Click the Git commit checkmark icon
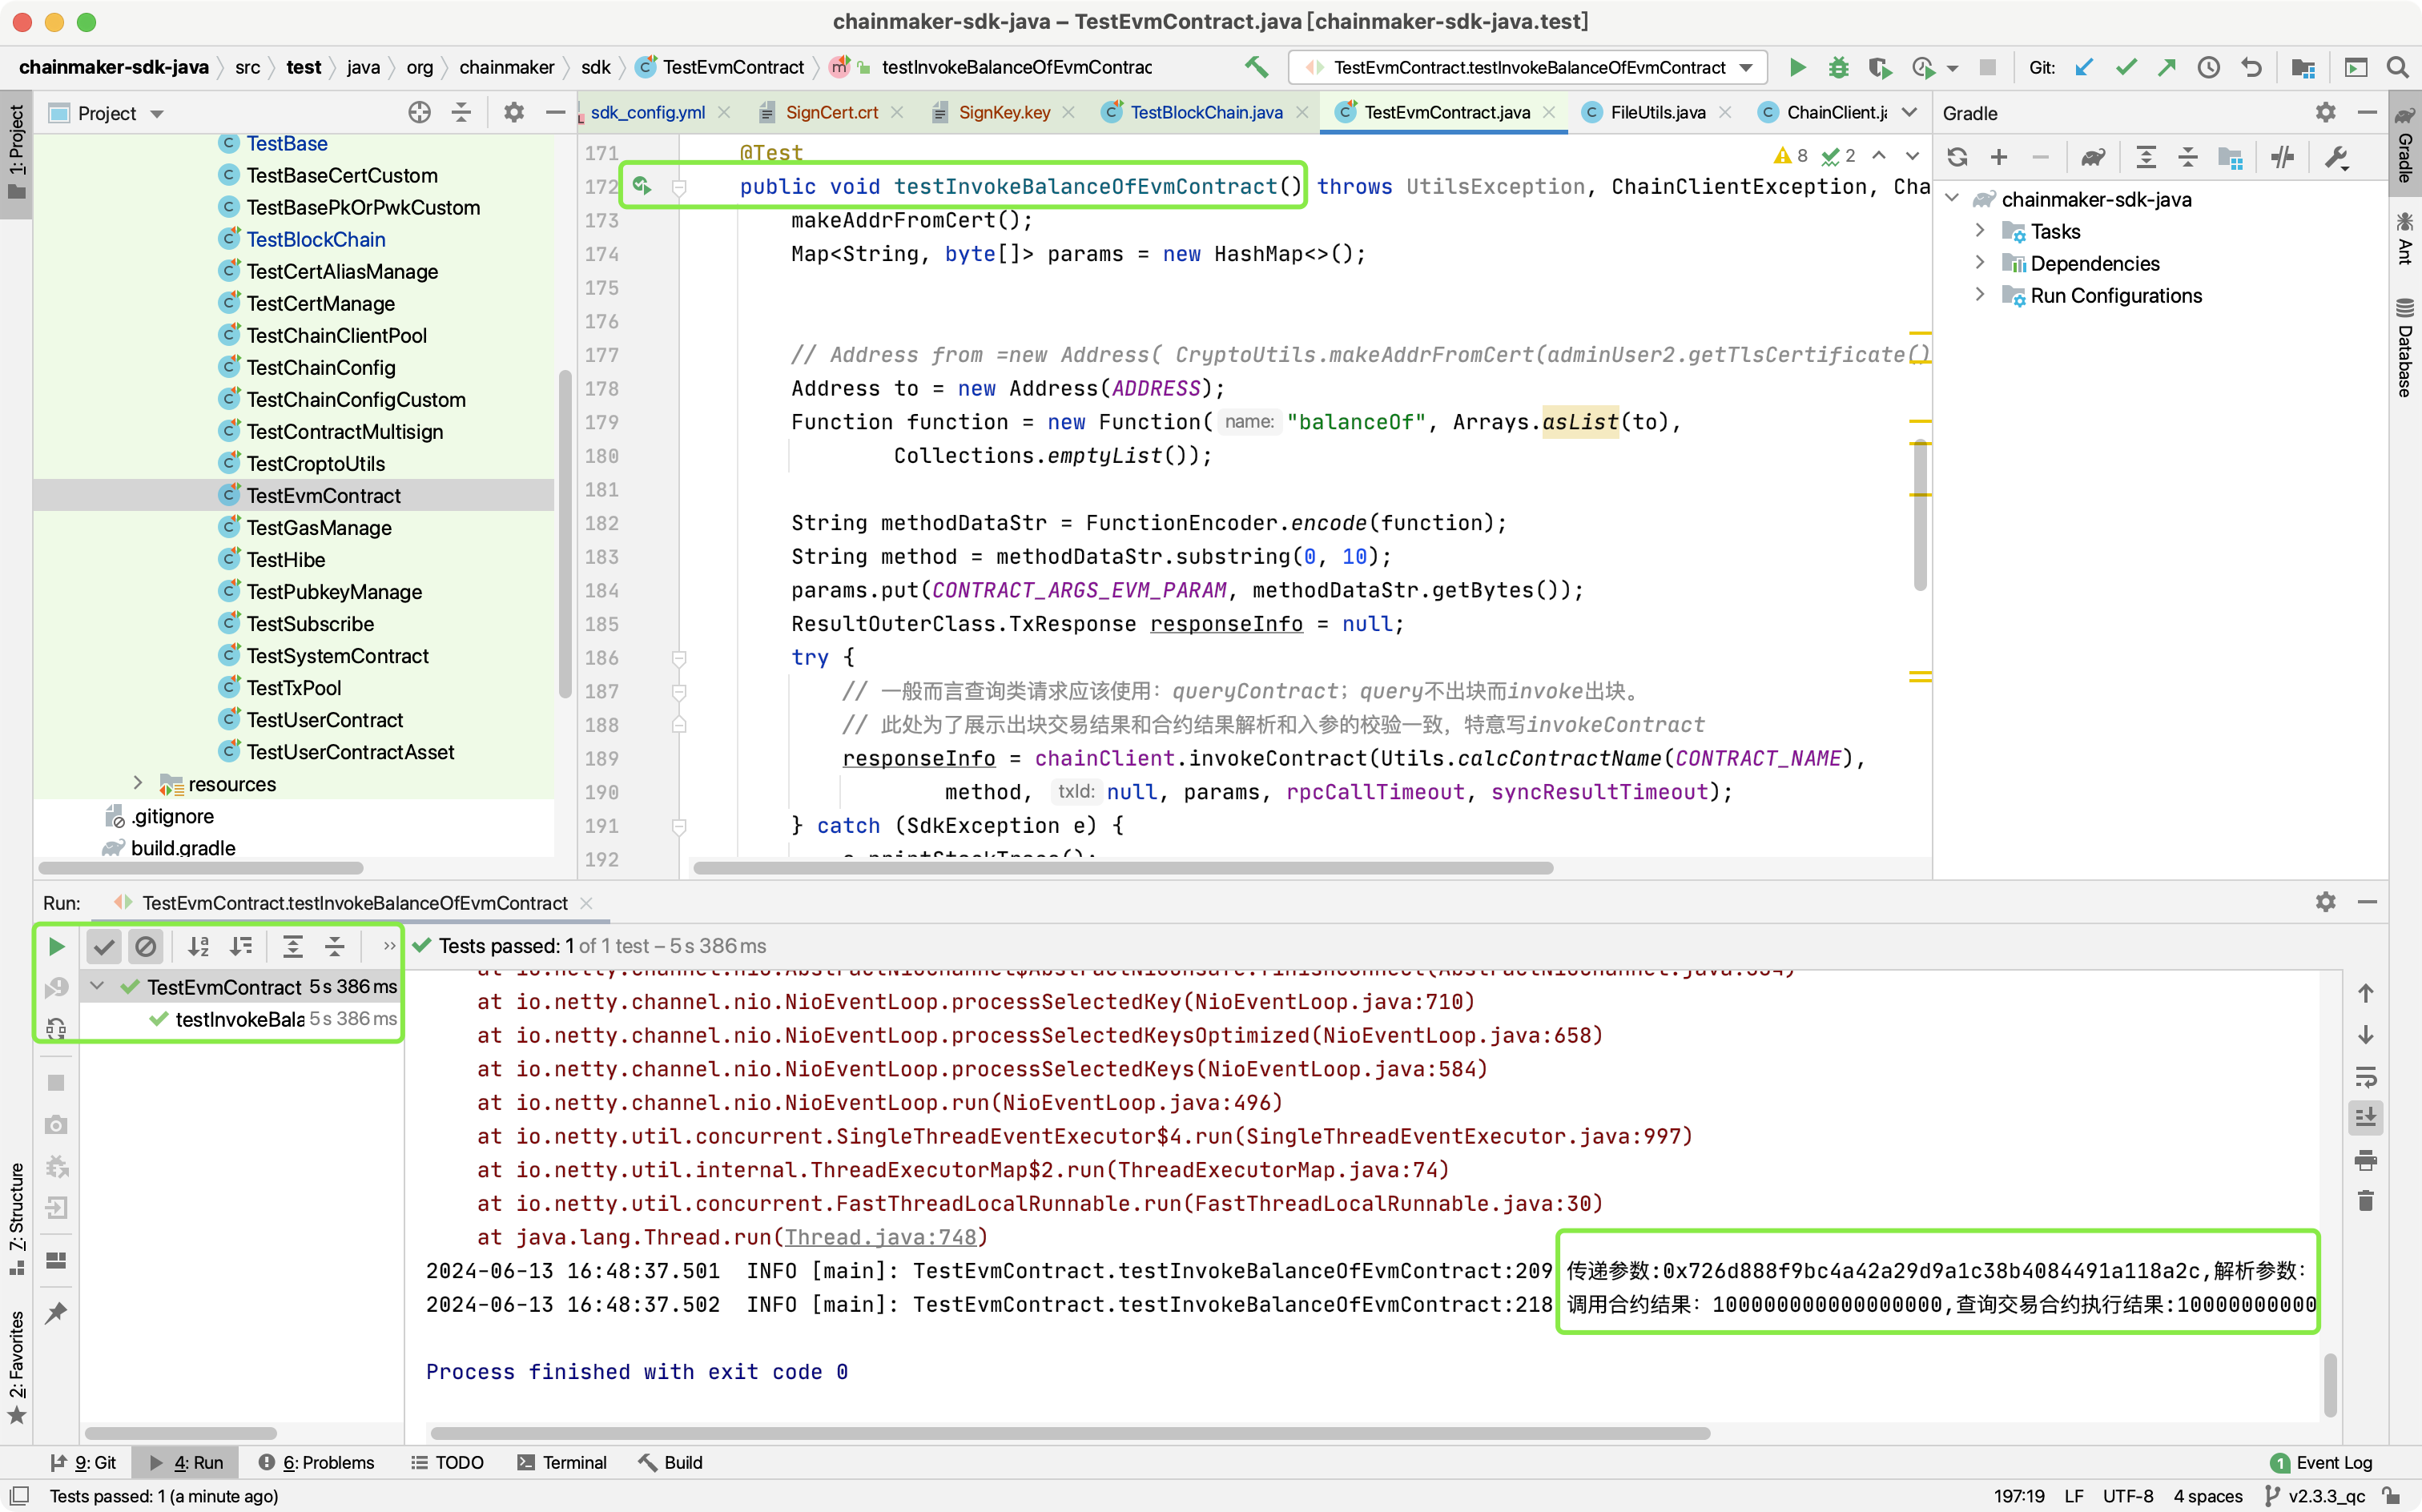2422x1512 pixels. (x=2126, y=67)
